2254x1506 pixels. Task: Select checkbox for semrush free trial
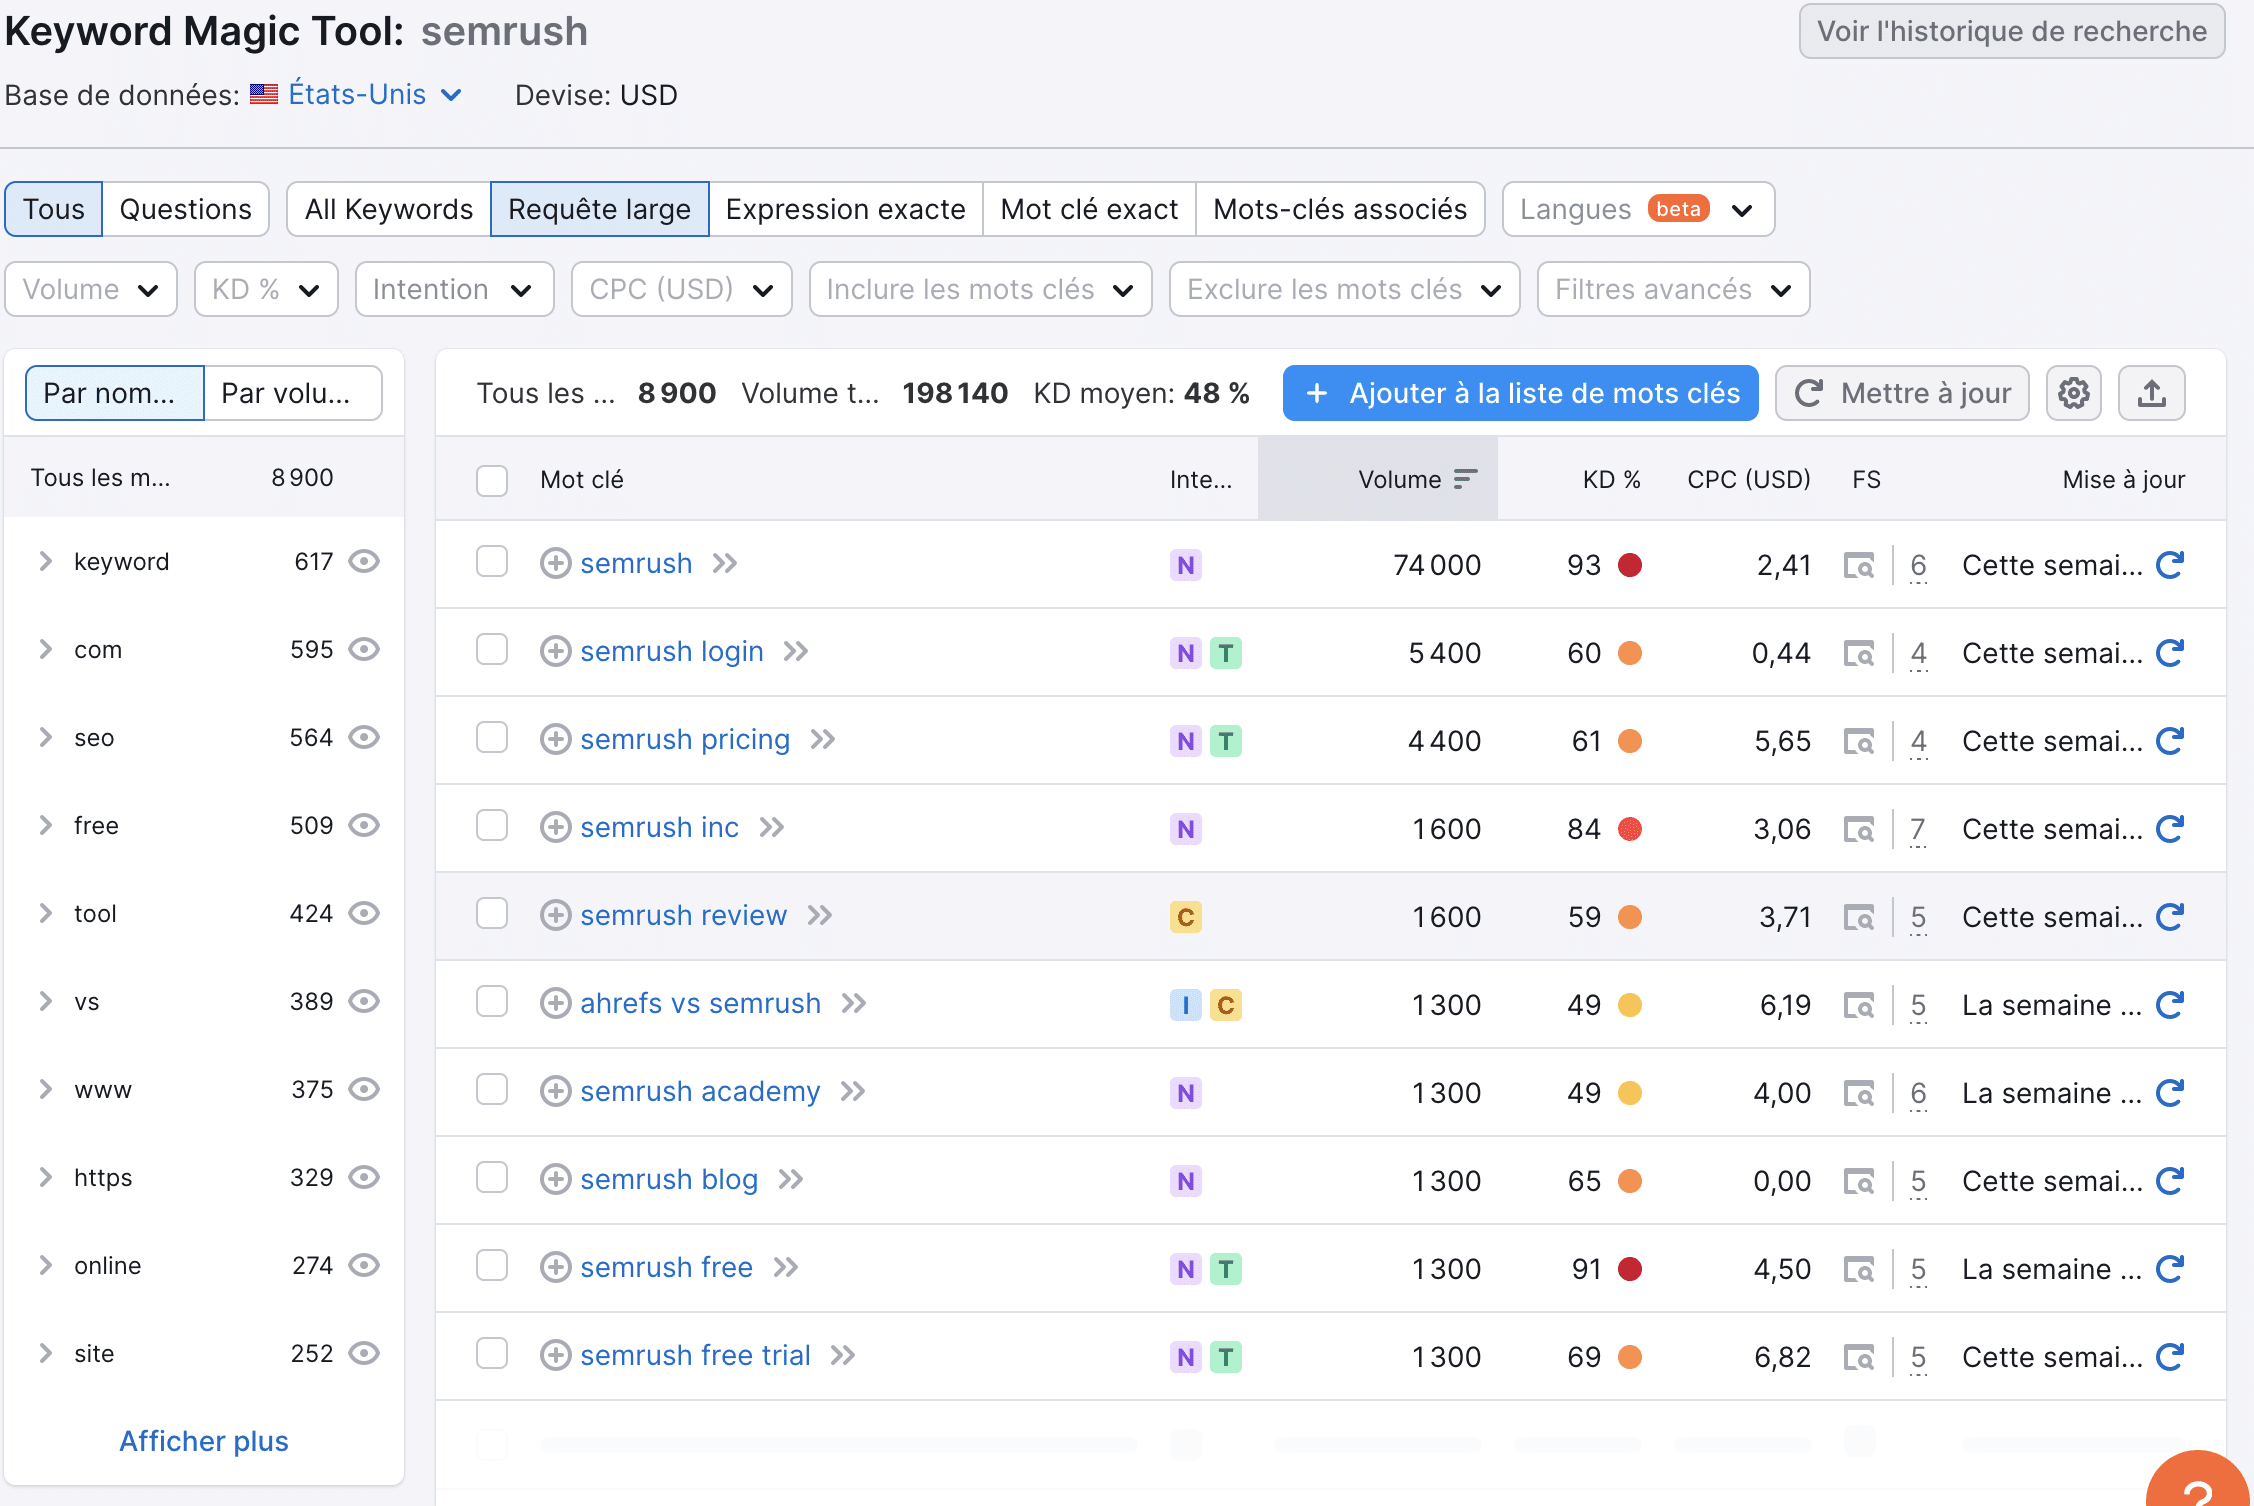pyautogui.click(x=492, y=1353)
